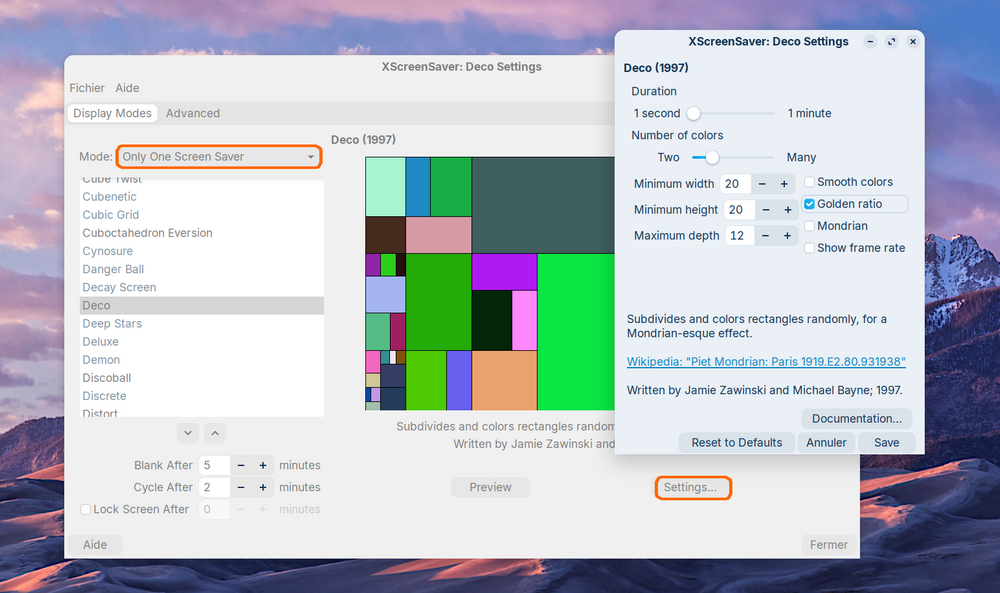Viewport: 1000px width, 593px height.
Task: Click the Minimum width input field
Action: tap(737, 184)
